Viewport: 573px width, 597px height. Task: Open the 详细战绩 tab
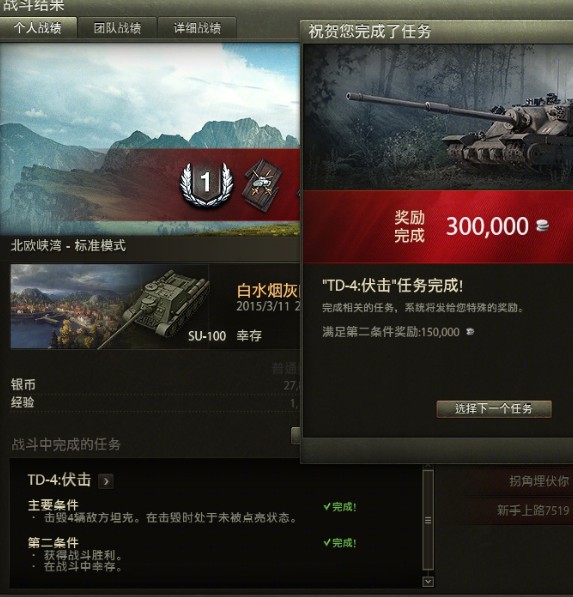(x=197, y=28)
